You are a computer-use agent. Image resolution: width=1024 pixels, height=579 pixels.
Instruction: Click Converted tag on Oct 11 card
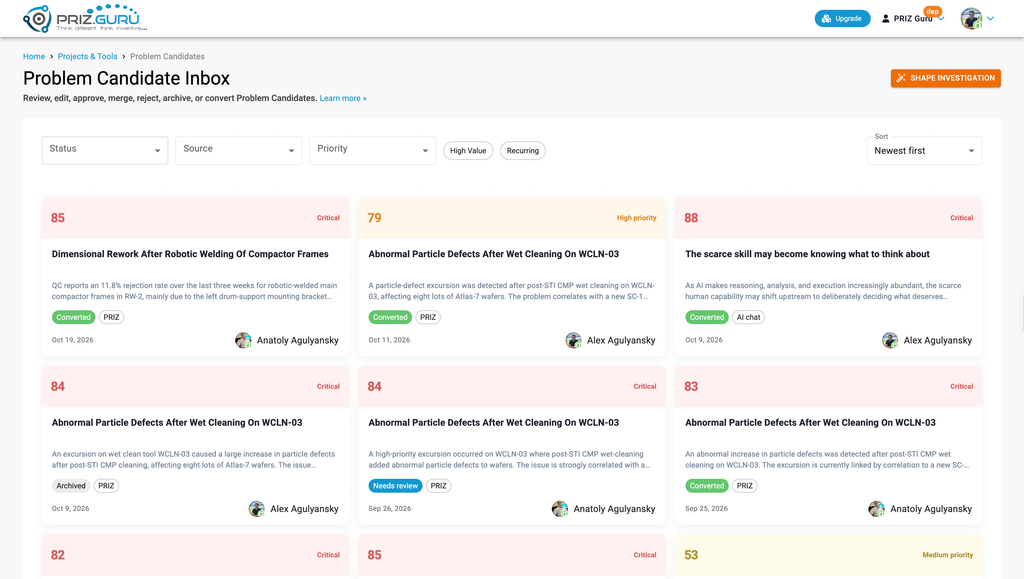tap(390, 317)
